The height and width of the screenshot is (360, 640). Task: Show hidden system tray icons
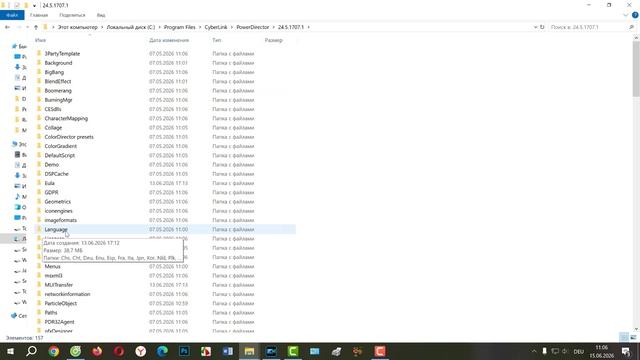(534, 351)
